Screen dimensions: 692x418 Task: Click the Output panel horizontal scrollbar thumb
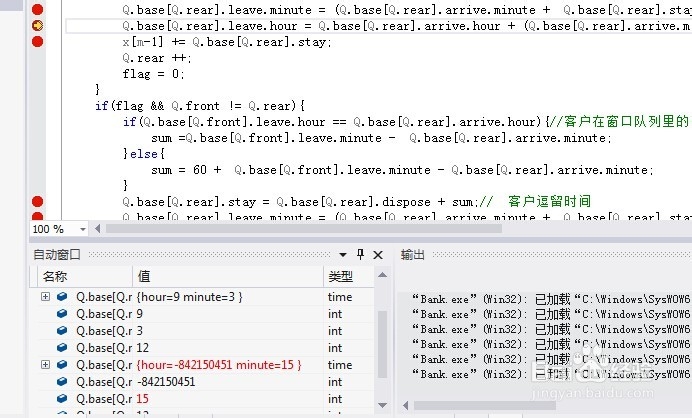(484, 405)
